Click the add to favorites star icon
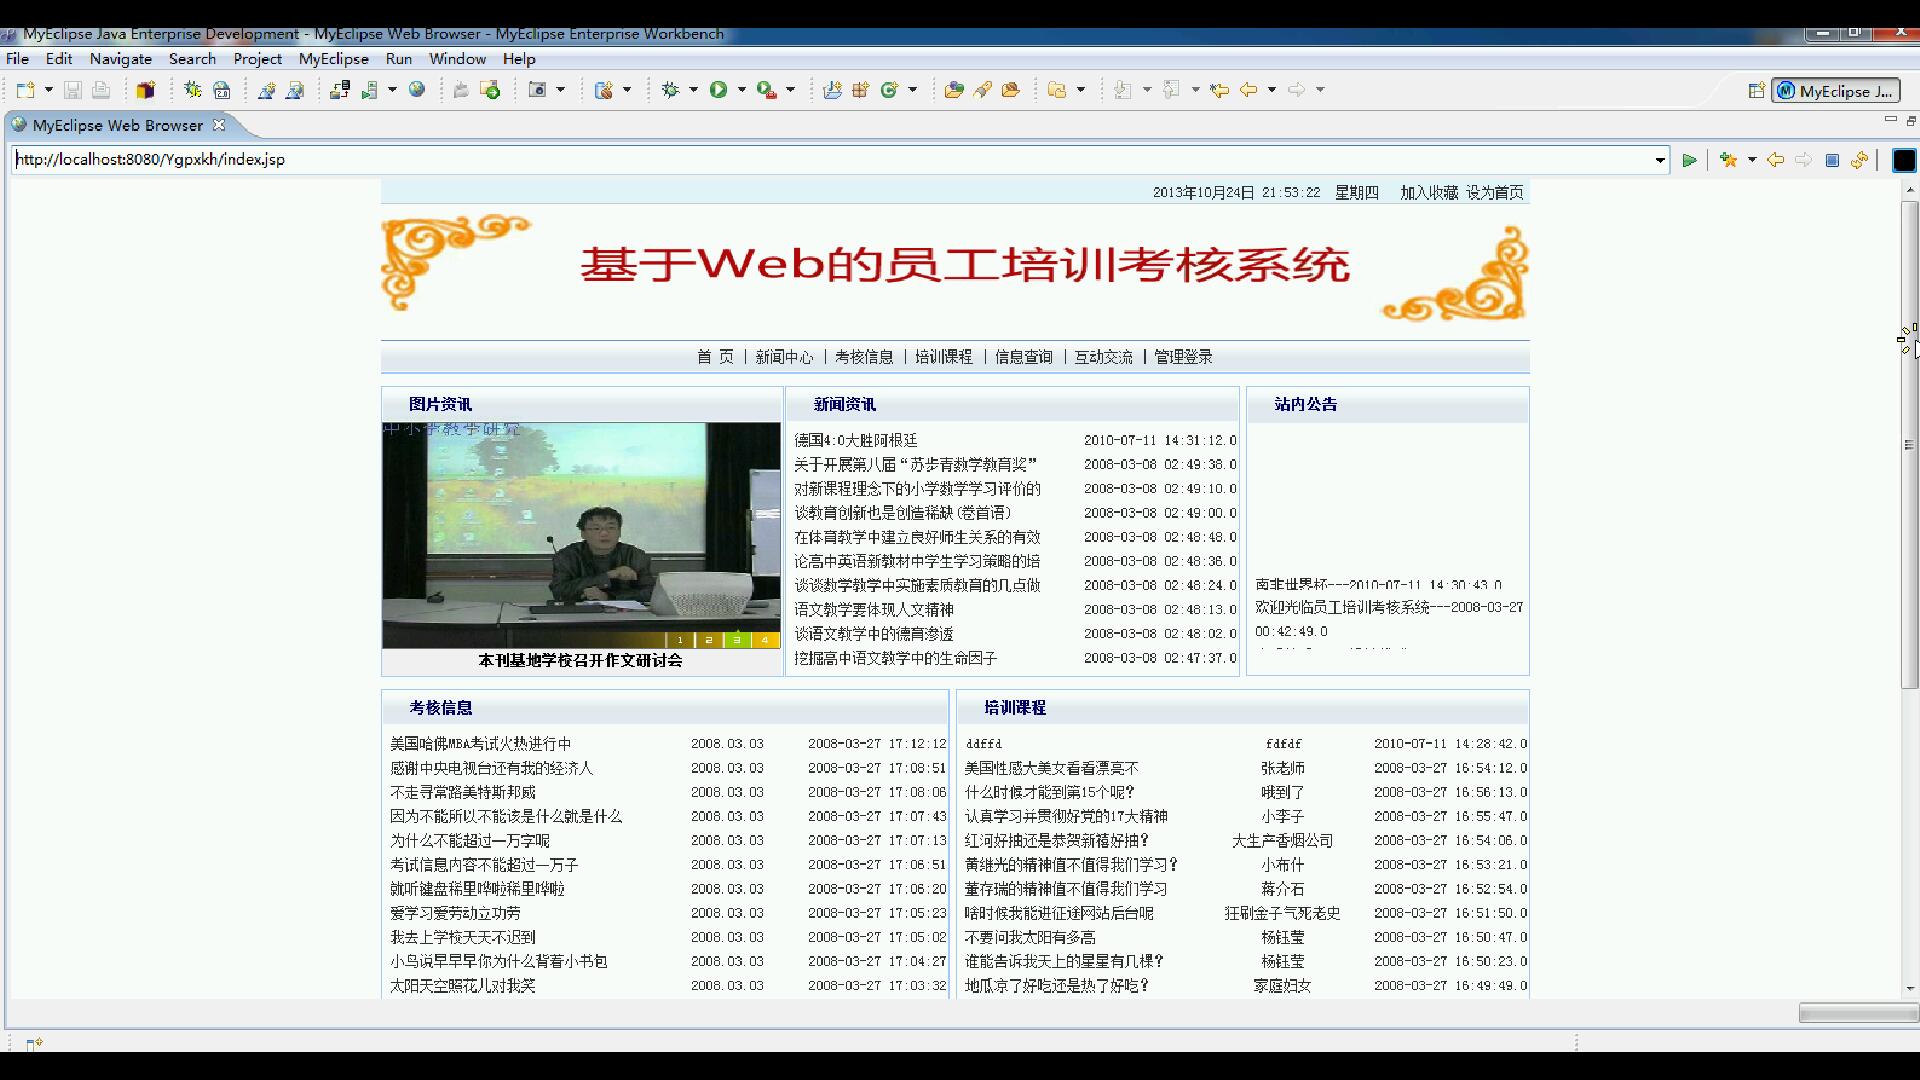1920x1080 pixels. coord(1728,160)
